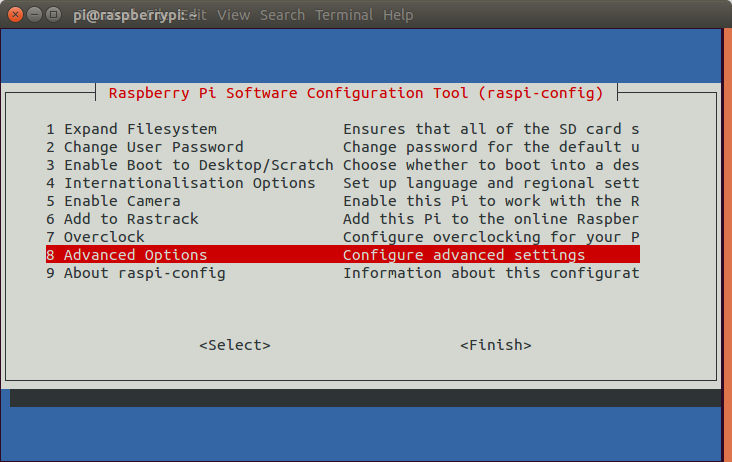The width and height of the screenshot is (732, 462).
Task: Open the Edit menu
Action: pos(195,15)
